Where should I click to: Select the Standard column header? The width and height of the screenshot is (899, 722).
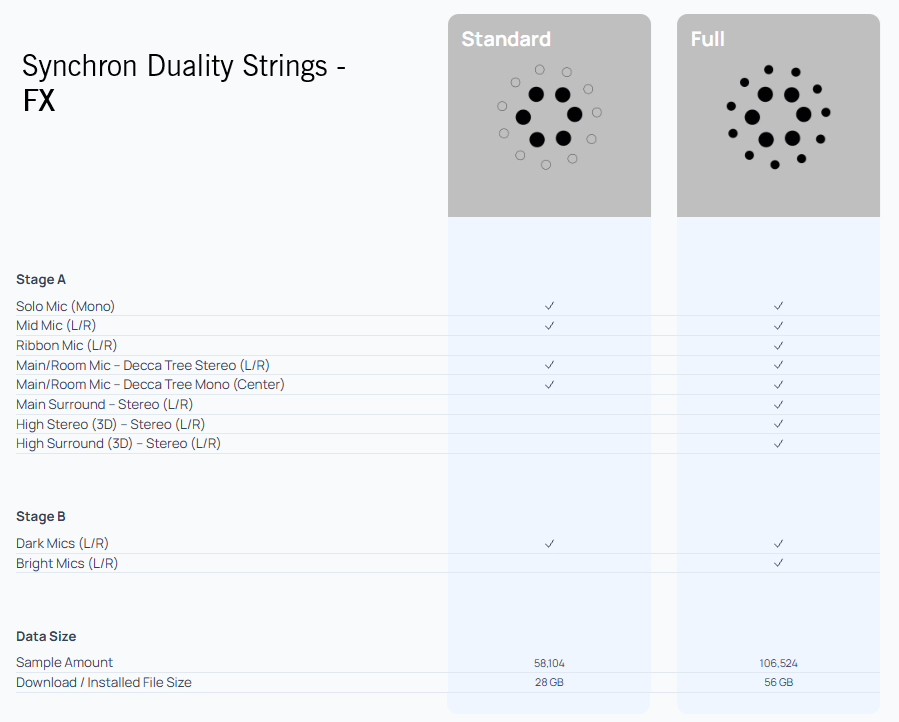tap(506, 39)
